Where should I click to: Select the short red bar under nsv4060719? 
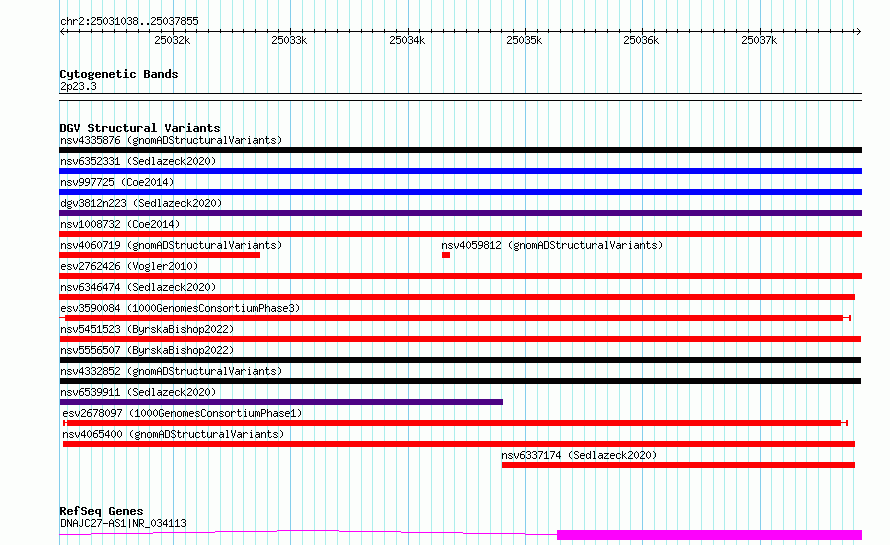pos(159,255)
